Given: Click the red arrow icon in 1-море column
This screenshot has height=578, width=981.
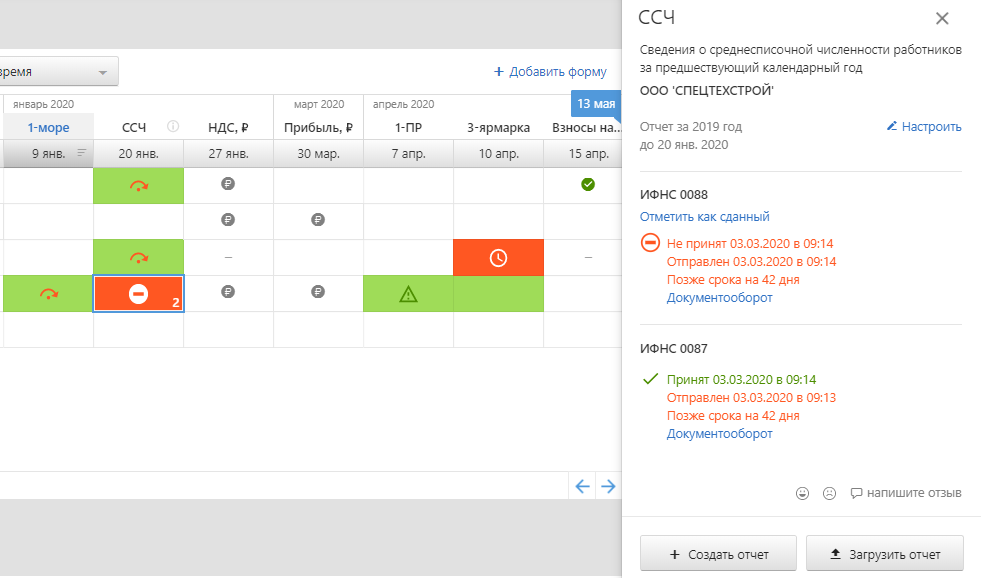Looking at the screenshot, I should point(48,294).
